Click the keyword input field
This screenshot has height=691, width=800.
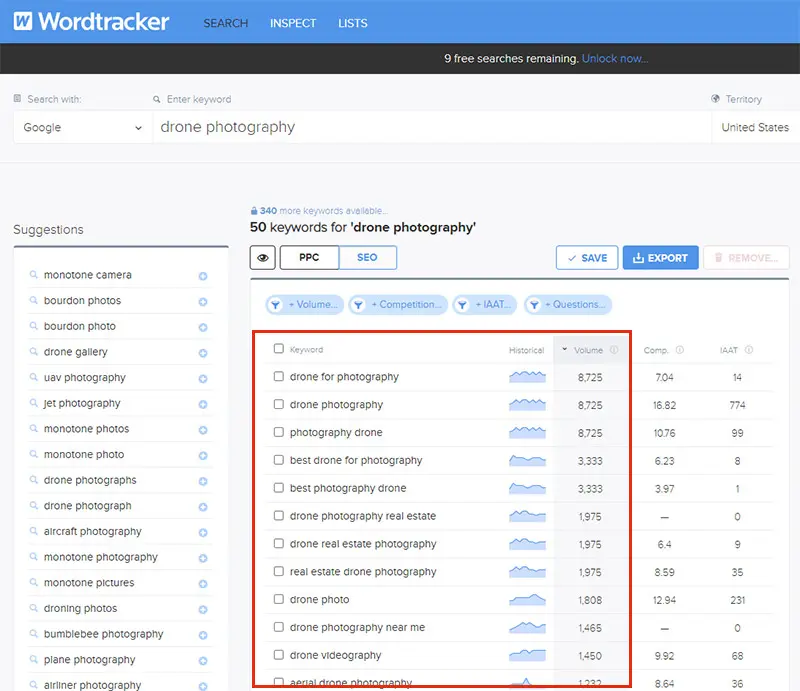tap(432, 127)
